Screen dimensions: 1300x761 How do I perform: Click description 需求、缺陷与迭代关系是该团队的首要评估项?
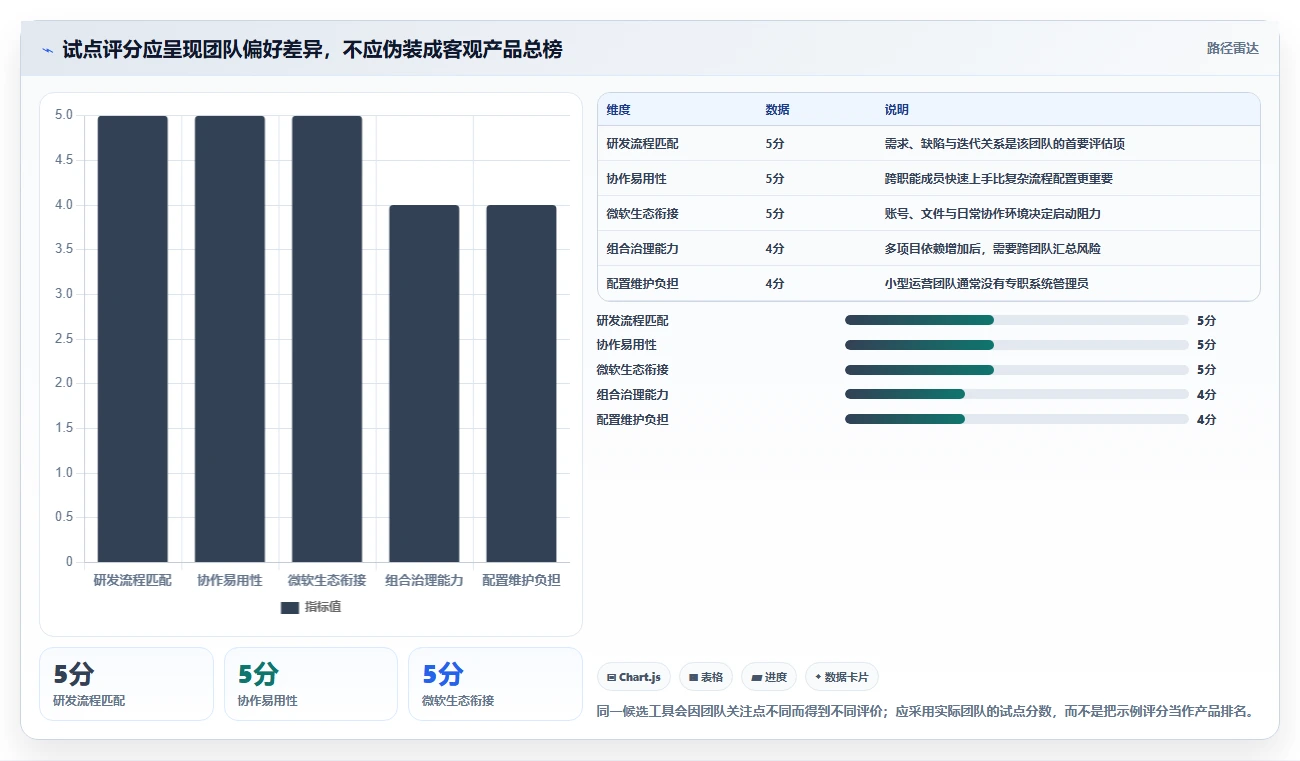[x=1004, y=144]
